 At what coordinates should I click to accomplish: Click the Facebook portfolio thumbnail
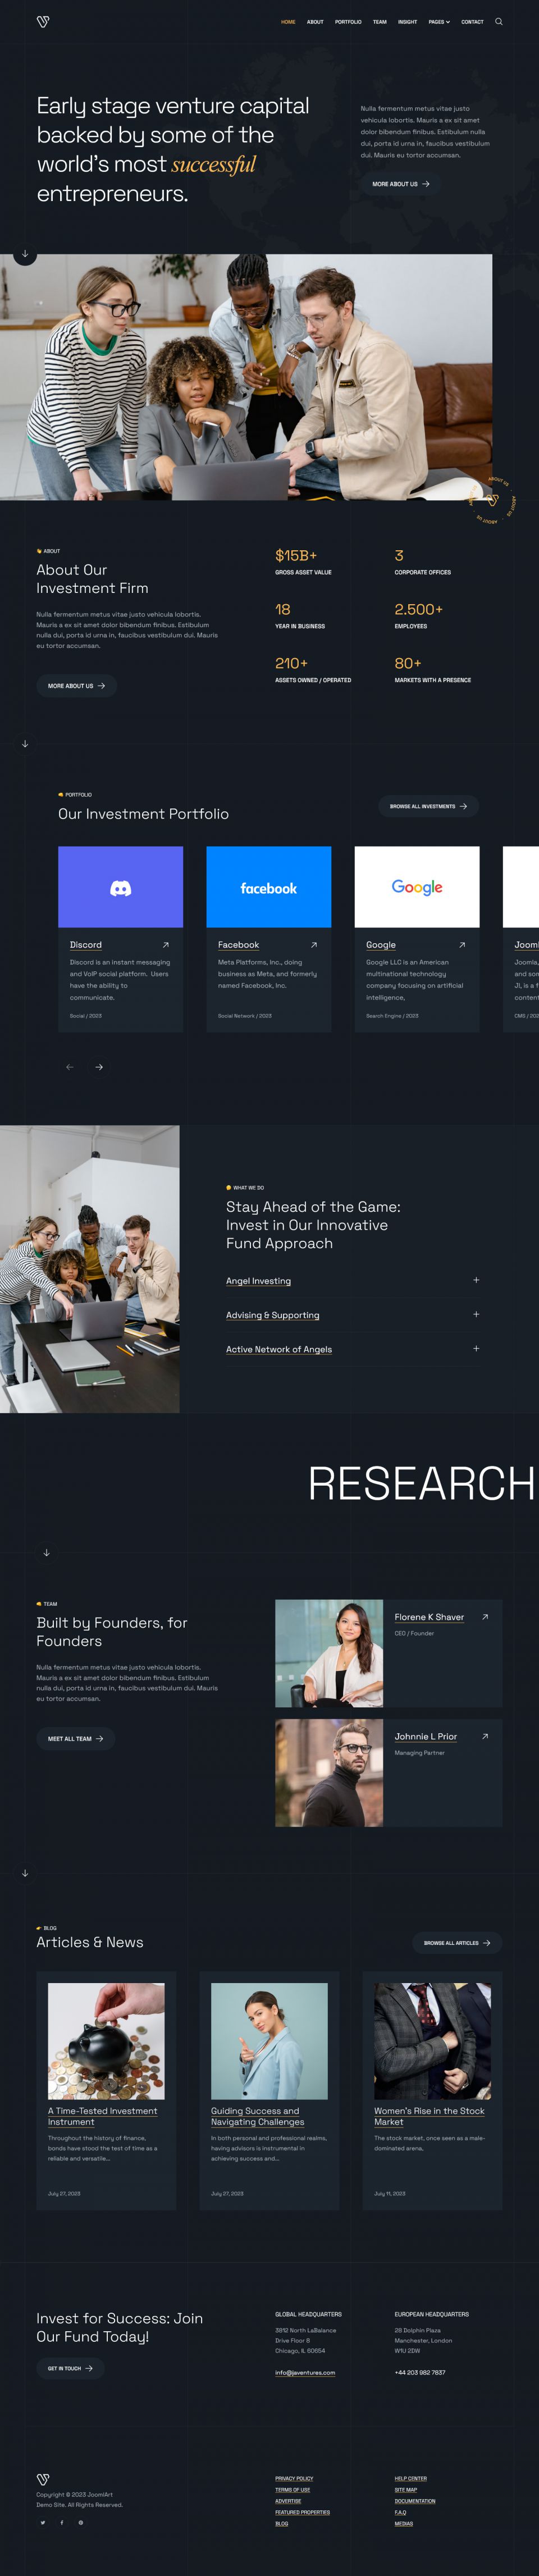[x=268, y=887]
